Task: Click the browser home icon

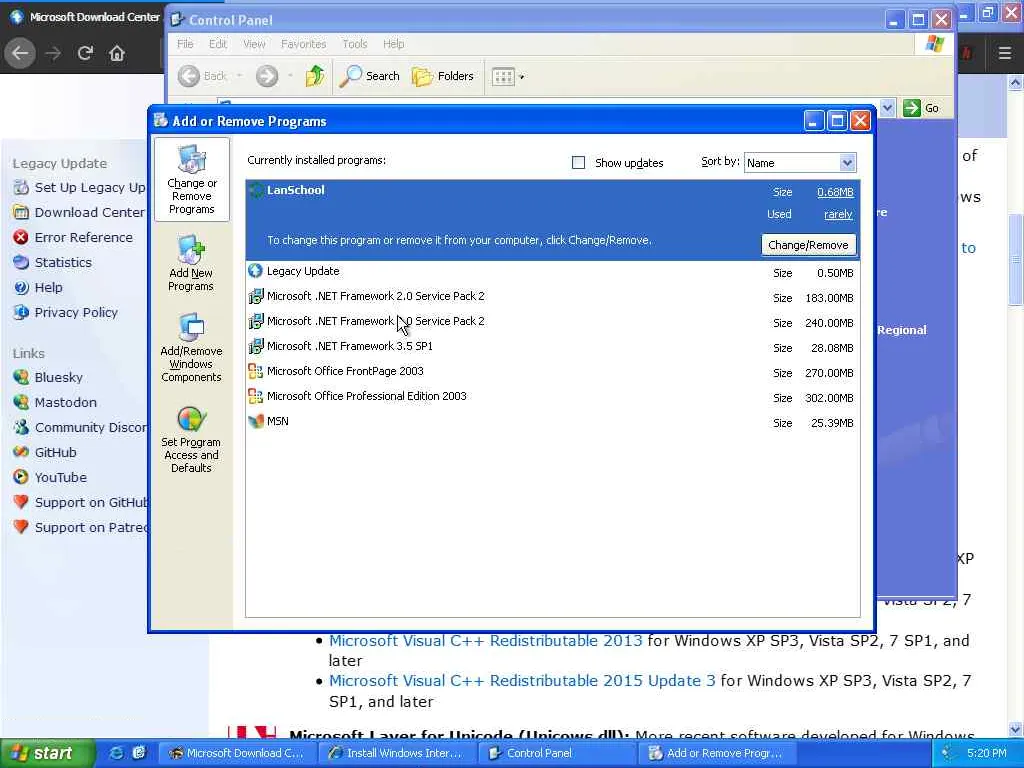Action: 117,53
